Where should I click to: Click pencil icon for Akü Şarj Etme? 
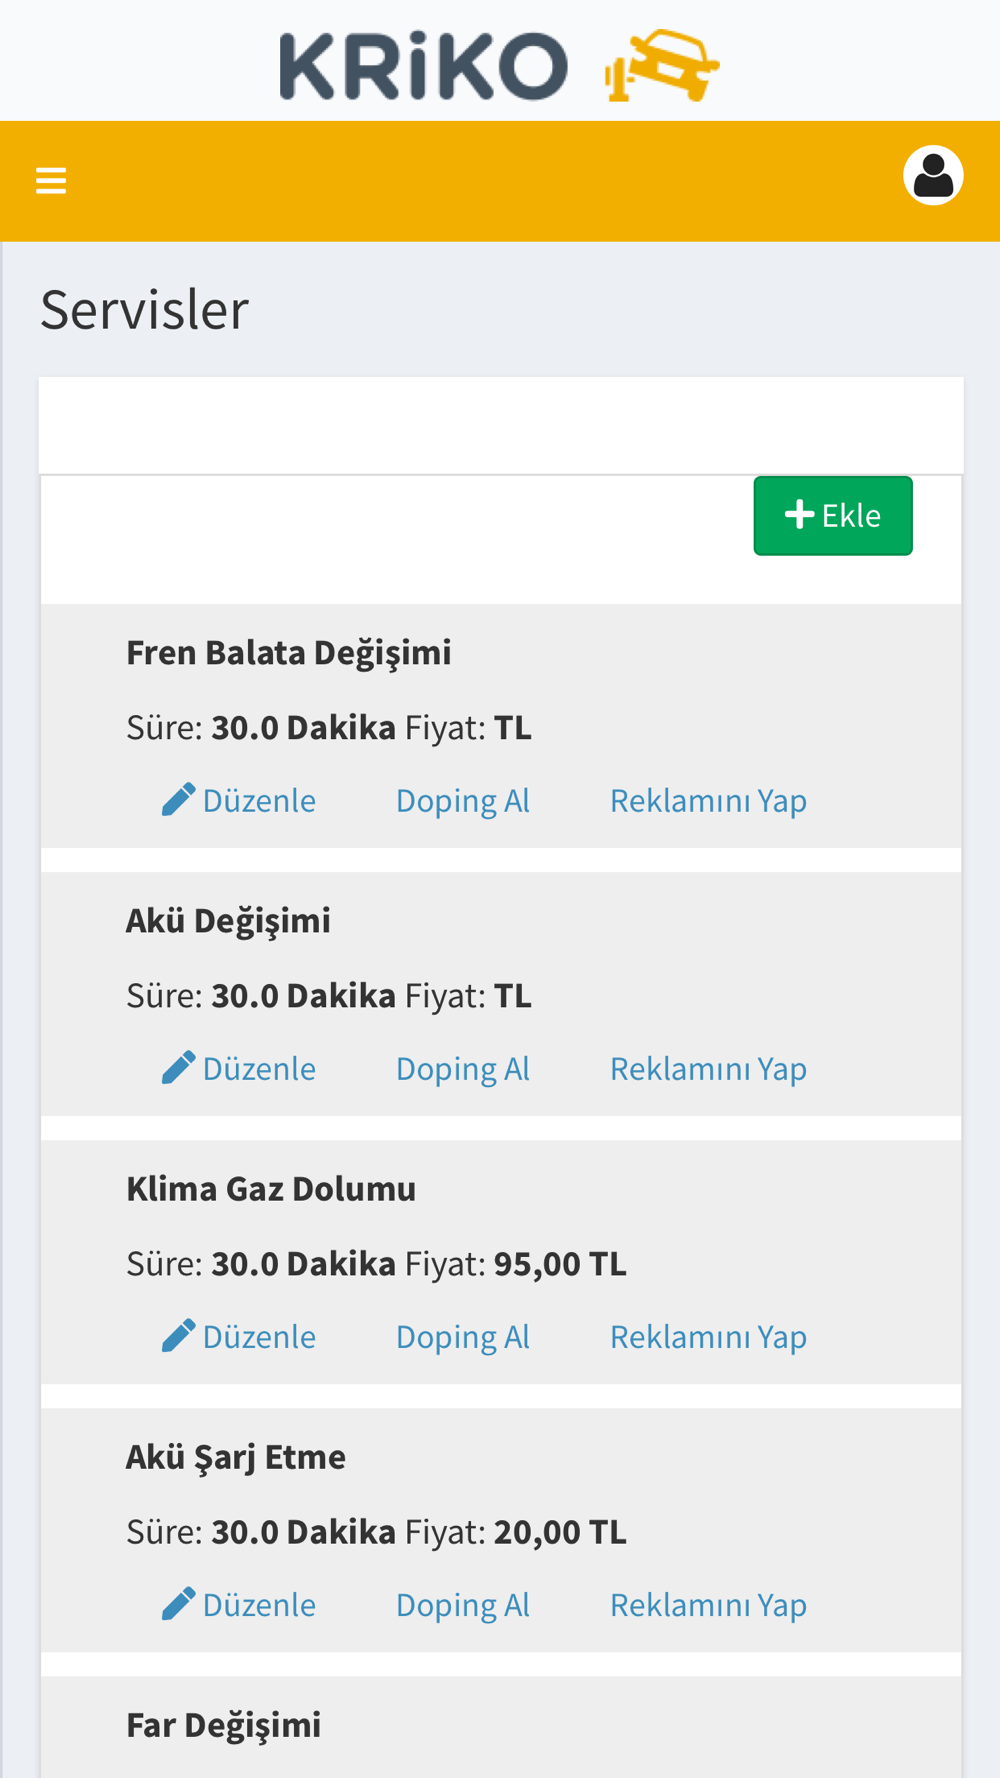coord(178,1604)
